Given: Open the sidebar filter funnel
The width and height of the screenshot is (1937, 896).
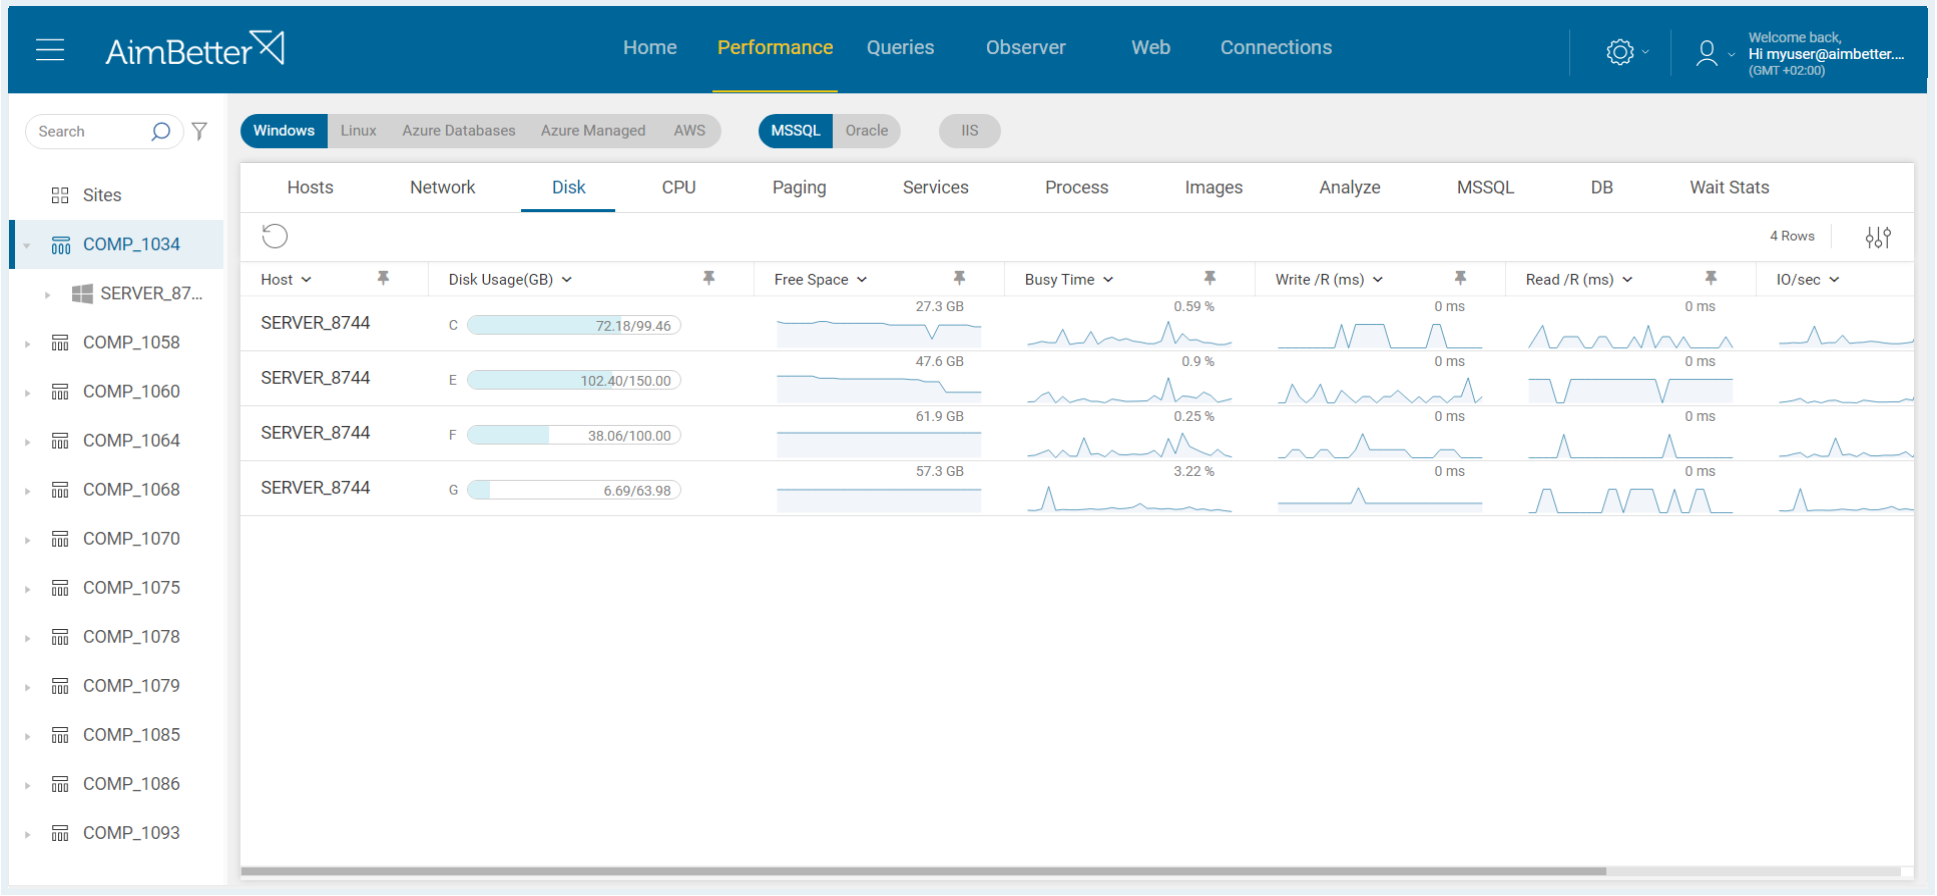Looking at the screenshot, I should click(x=200, y=131).
